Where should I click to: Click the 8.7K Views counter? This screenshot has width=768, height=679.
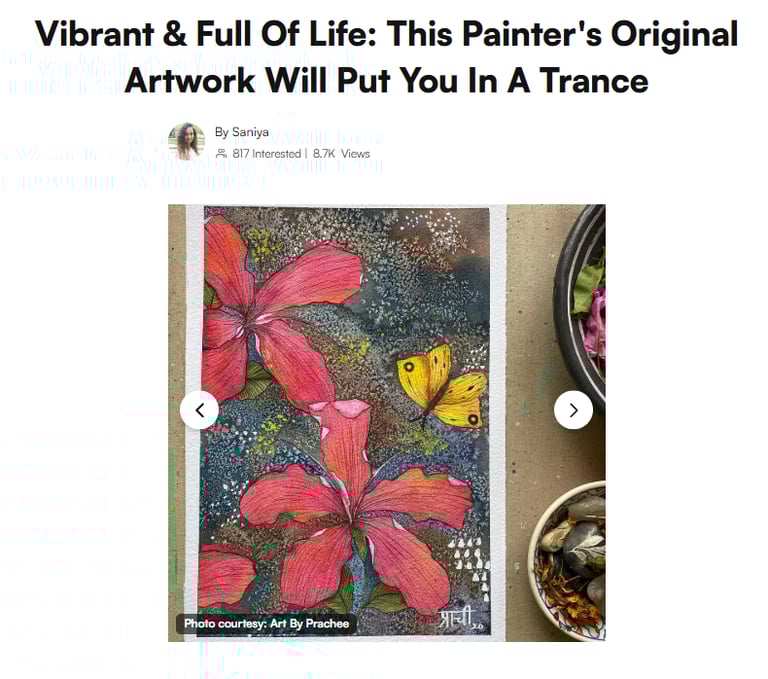pos(341,154)
